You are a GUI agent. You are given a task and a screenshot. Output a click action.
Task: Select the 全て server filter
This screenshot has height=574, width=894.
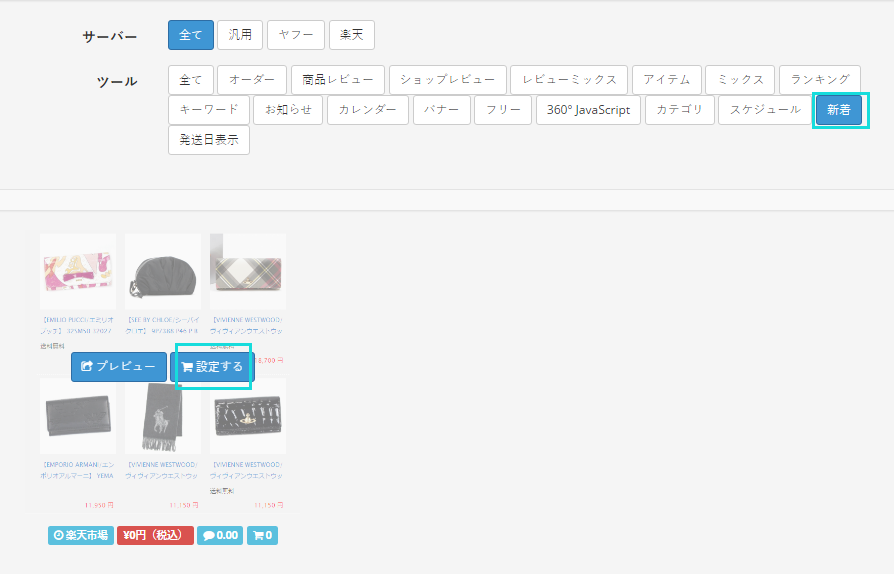(190, 35)
